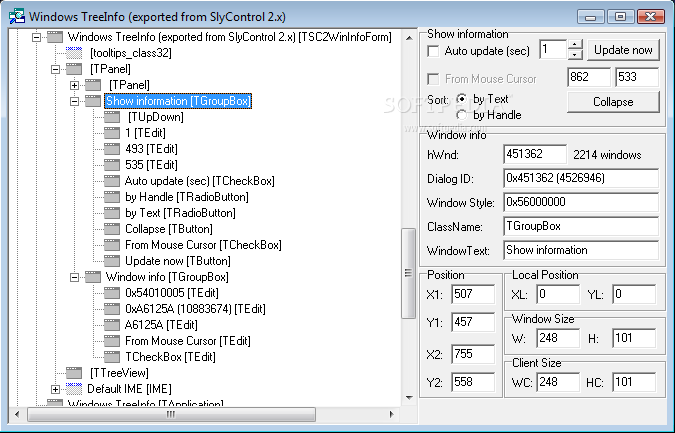The image size is (675, 433).
Task: Click the tree scroll right arrow
Action: [391, 414]
